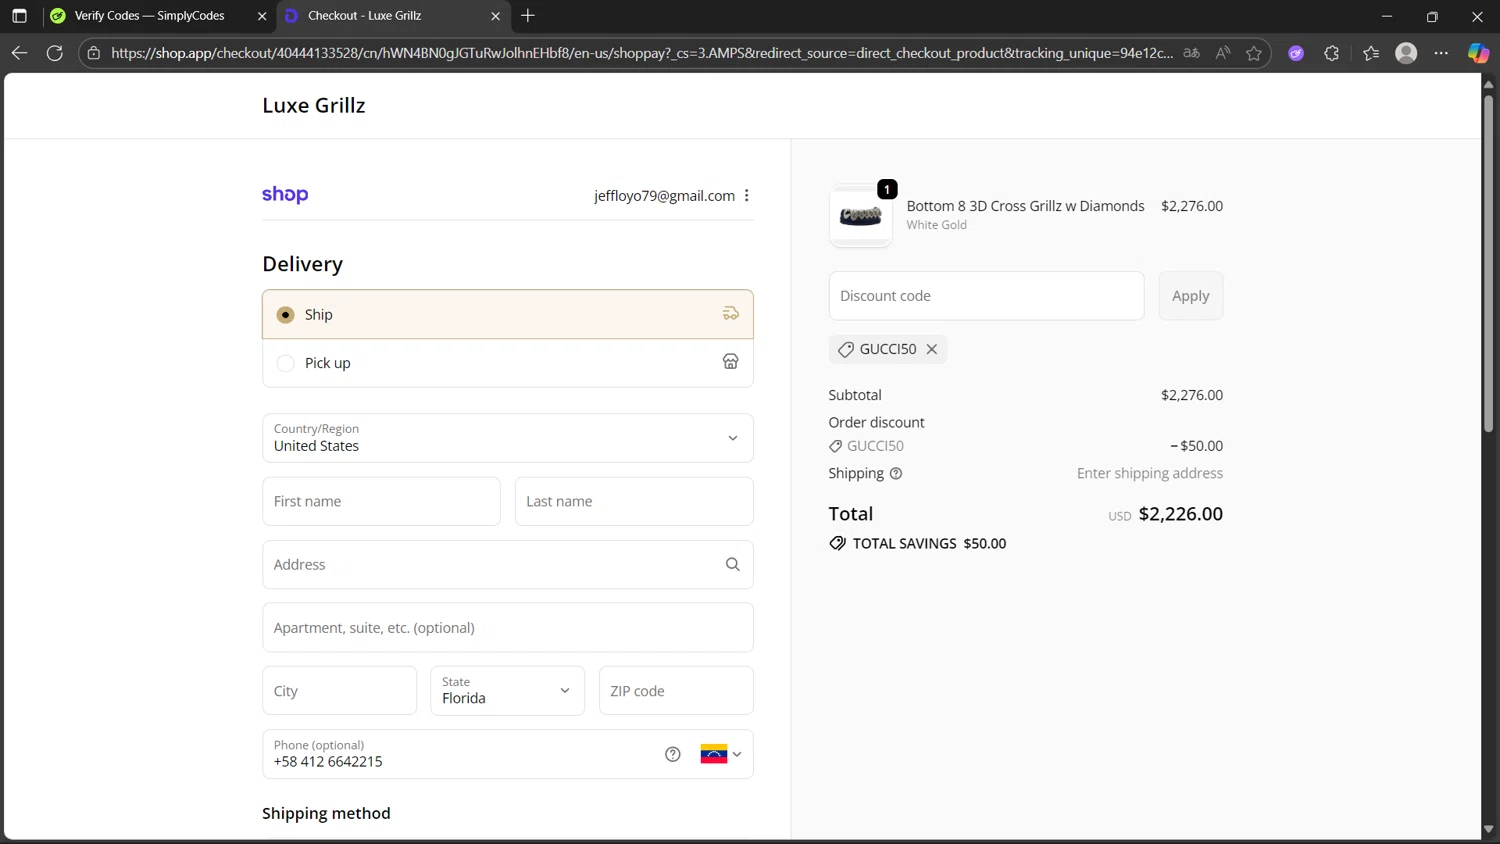The width and height of the screenshot is (1500, 844).
Task: Focus the City field
Action: 339,691
